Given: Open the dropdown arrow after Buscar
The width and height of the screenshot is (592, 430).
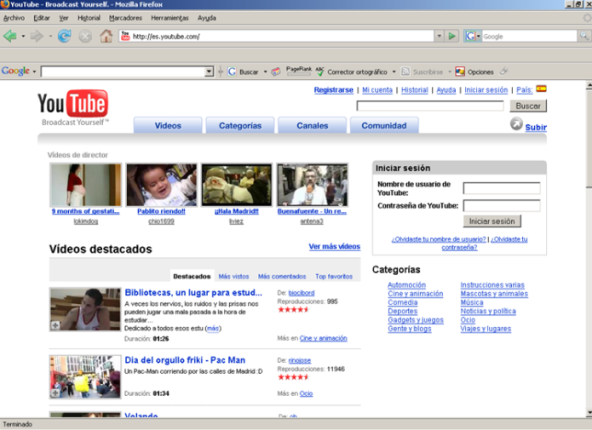Looking at the screenshot, I should 265,72.
